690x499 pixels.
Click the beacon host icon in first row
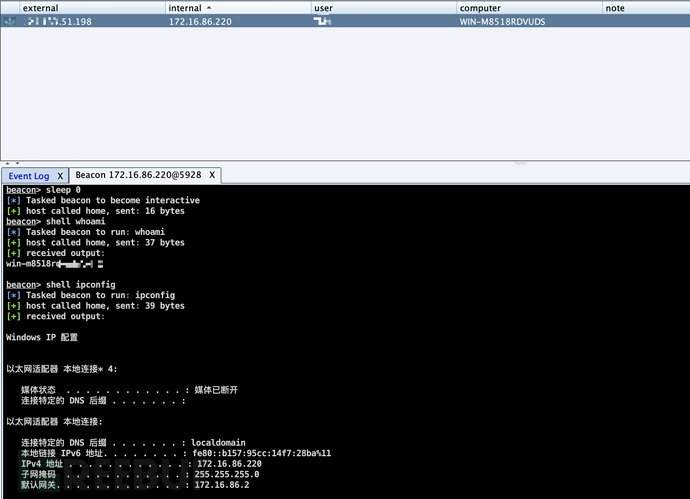pyautogui.click(x=10, y=21)
